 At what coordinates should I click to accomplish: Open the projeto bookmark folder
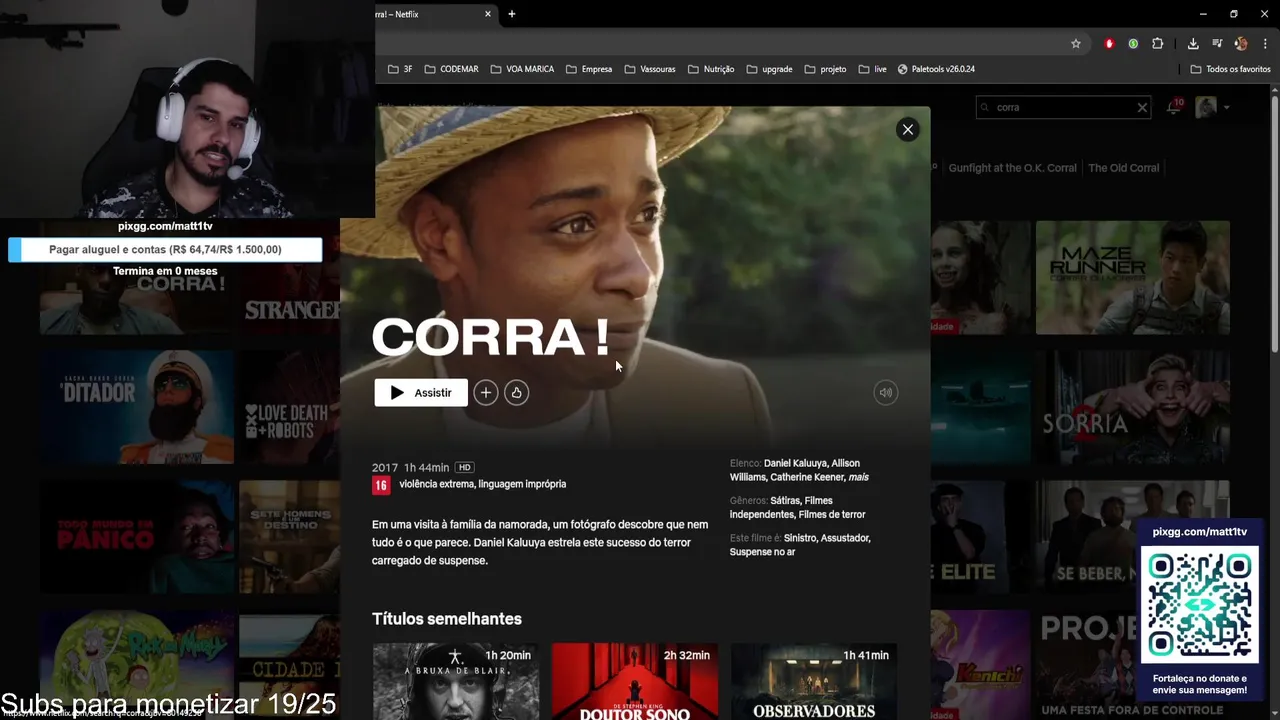pyautogui.click(x=825, y=69)
